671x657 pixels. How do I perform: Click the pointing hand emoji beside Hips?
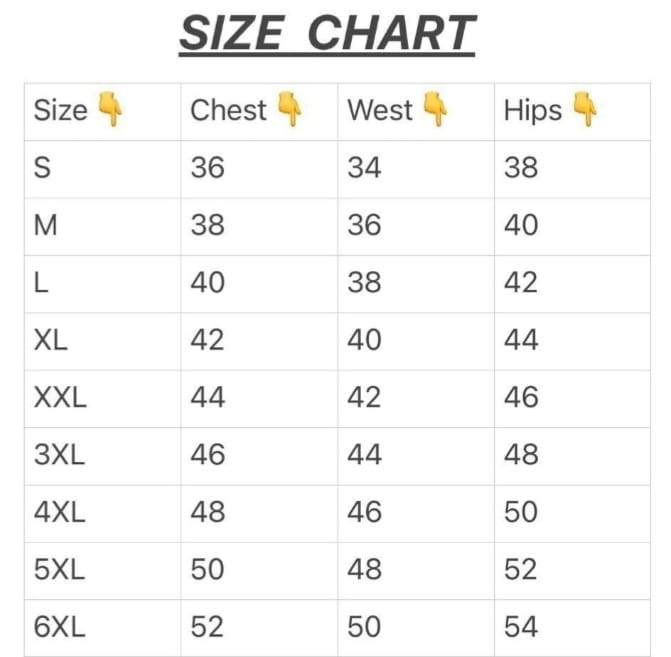[x=585, y=109]
